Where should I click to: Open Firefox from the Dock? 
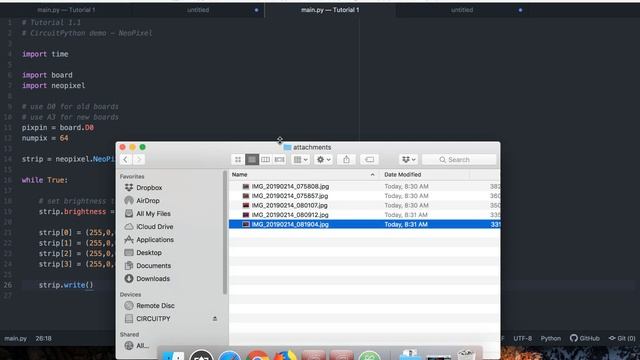pos(285,356)
